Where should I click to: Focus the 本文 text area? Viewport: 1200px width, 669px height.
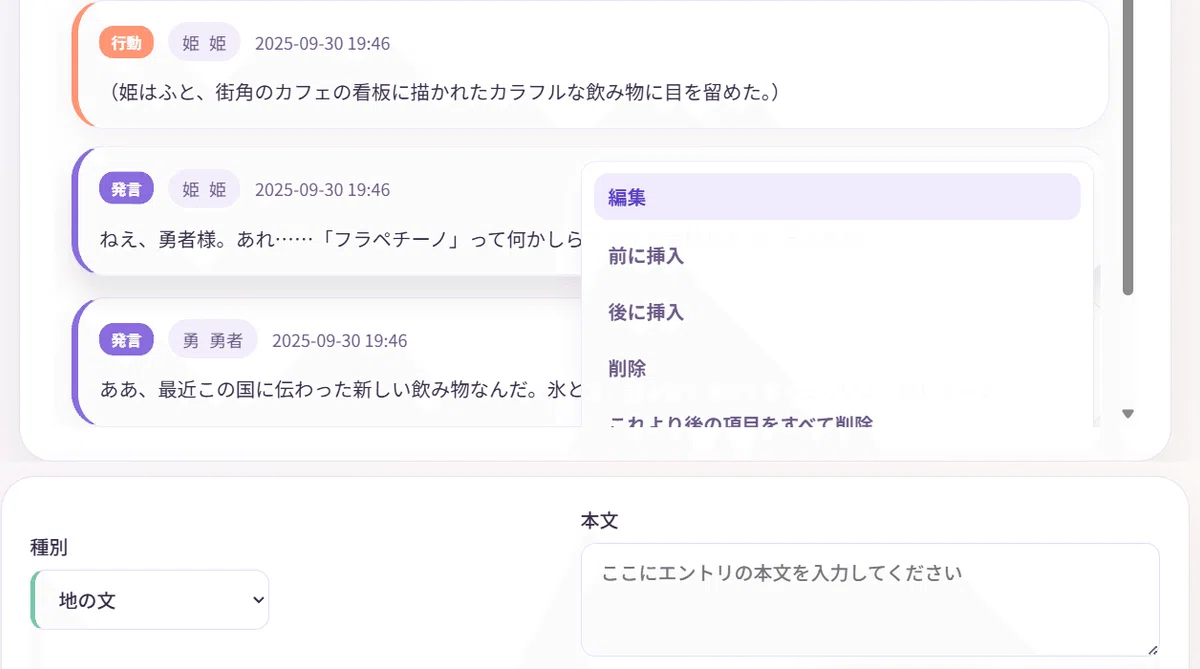(870, 600)
